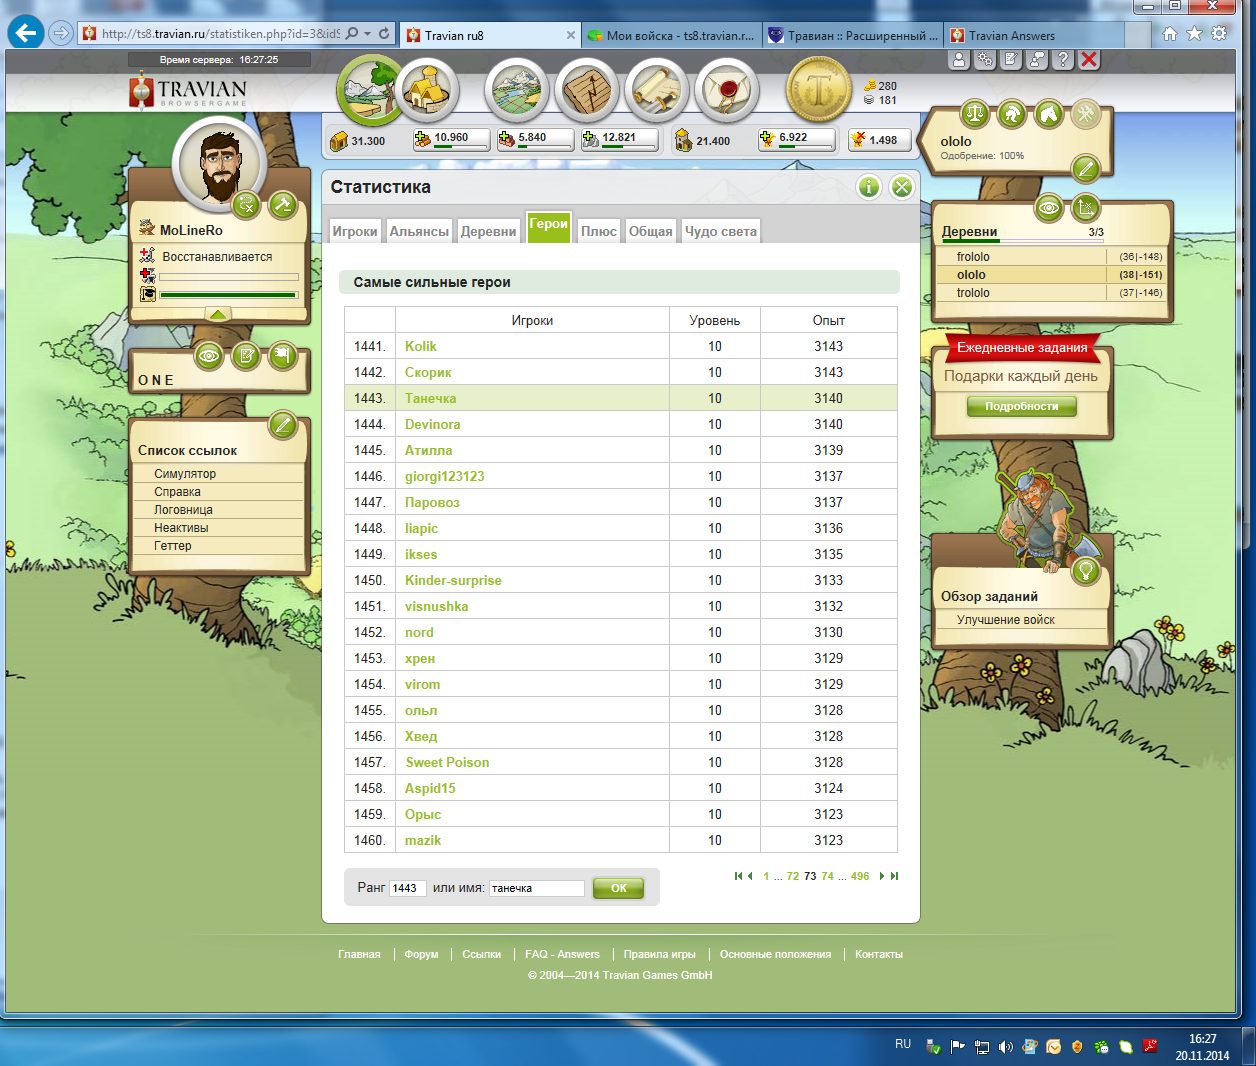
Task: Open the messages letter icon
Action: point(727,89)
